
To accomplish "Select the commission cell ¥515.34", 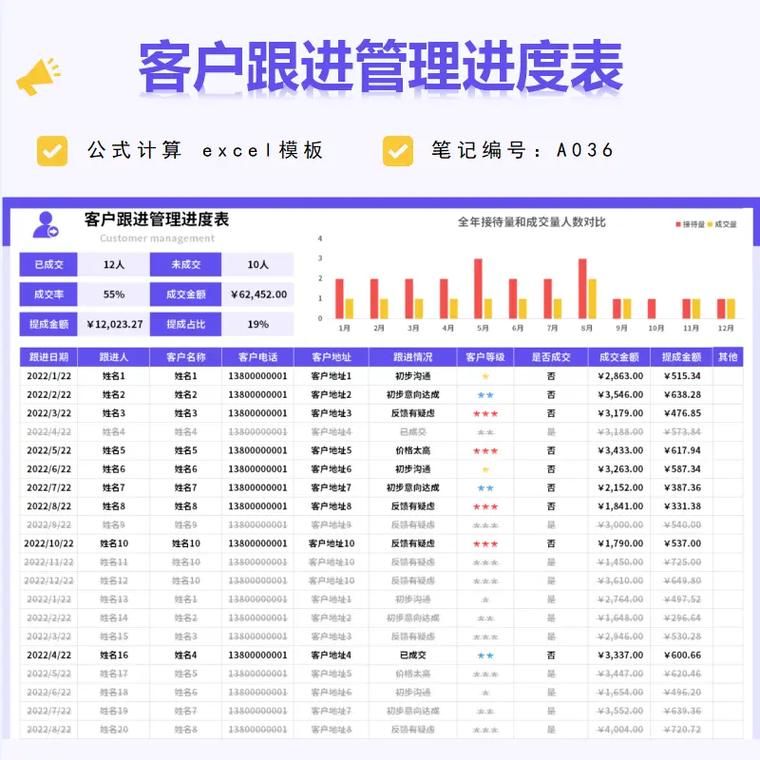I will click(x=682, y=376).
